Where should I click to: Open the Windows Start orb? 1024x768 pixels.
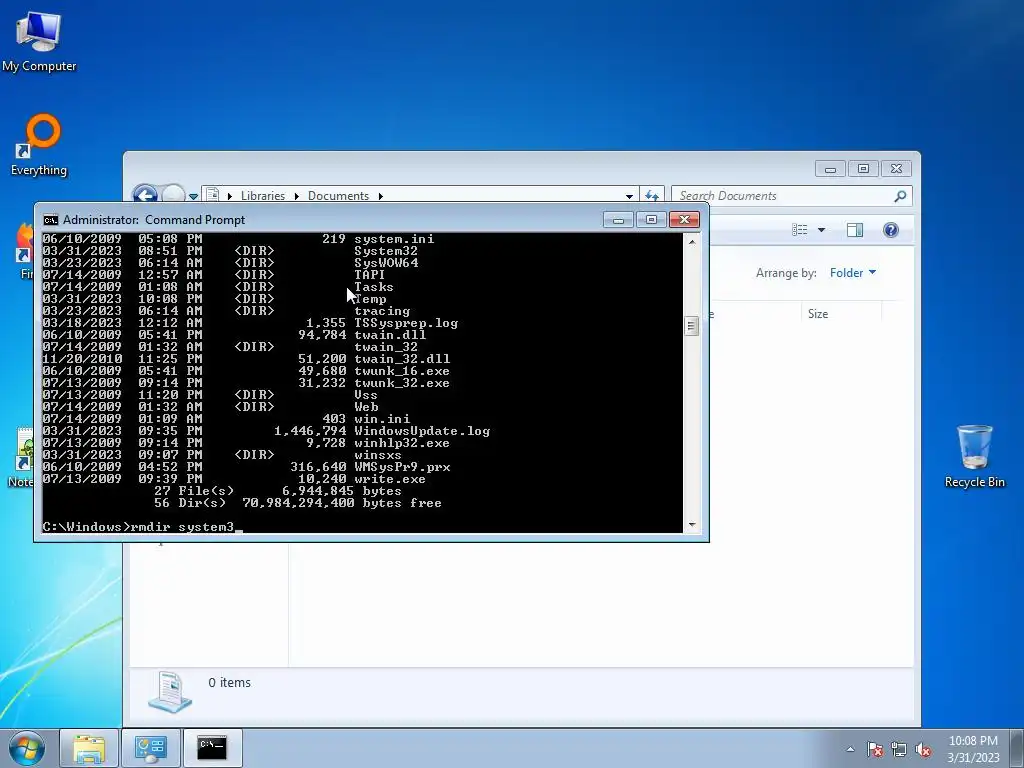click(x=27, y=748)
